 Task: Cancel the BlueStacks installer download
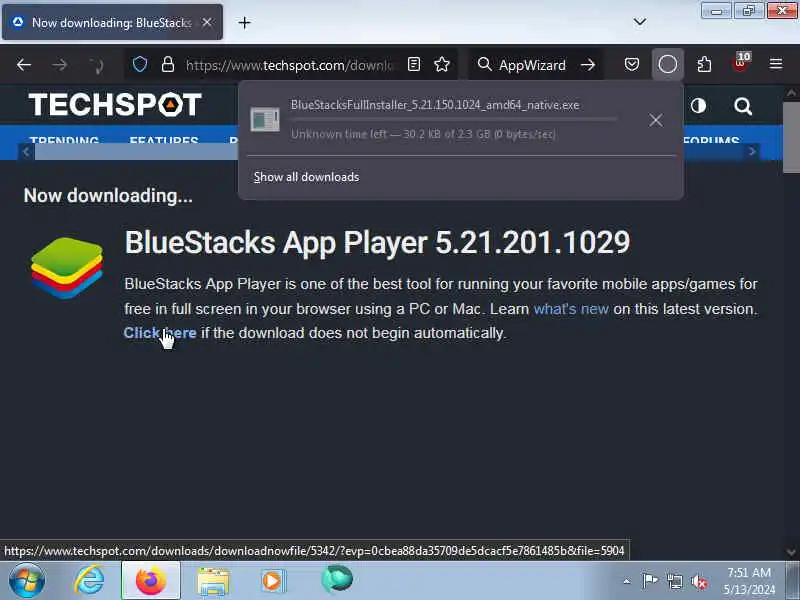point(656,120)
